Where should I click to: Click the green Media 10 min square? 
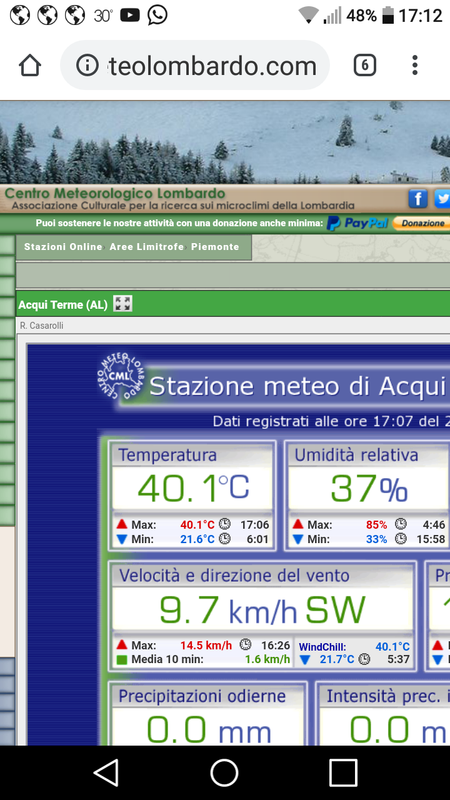pyautogui.click(x=121, y=660)
